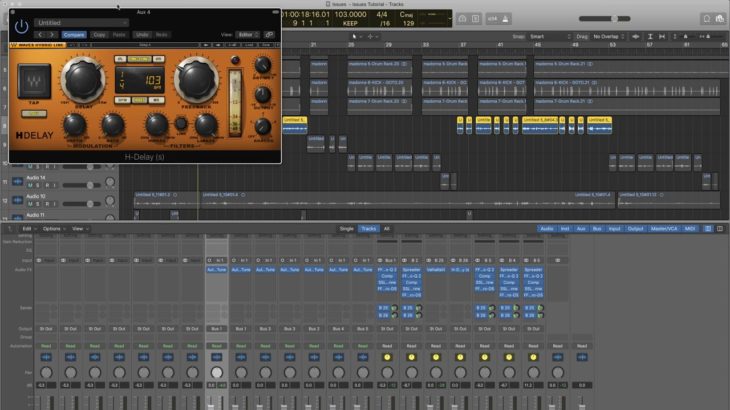Toggle the Inst channel filter in mixer

pyautogui.click(x=565, y=229)
